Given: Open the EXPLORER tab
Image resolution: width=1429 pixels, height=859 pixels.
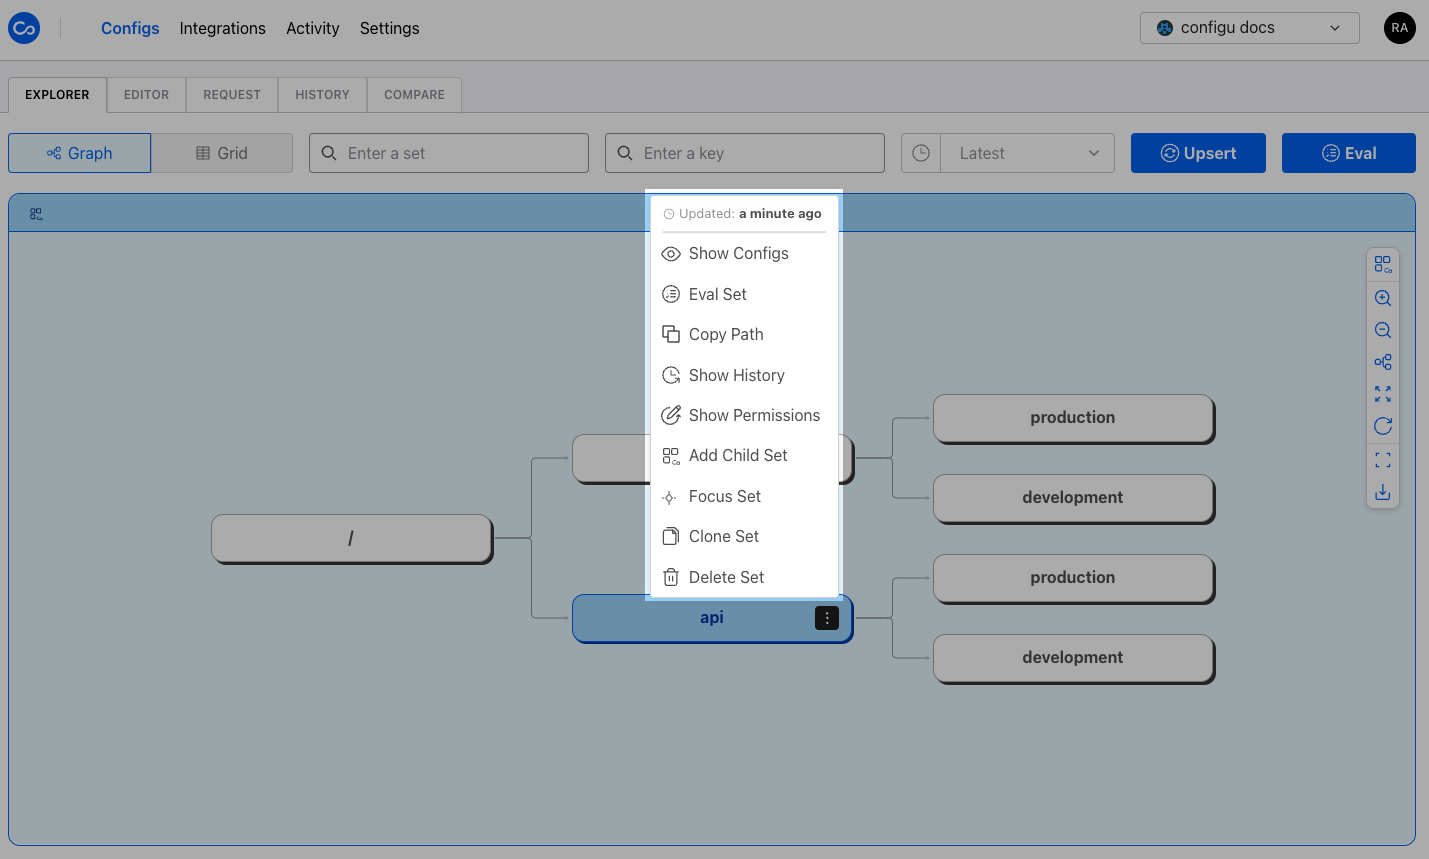Looking at the screenshot, I should (x=57, y=95).
